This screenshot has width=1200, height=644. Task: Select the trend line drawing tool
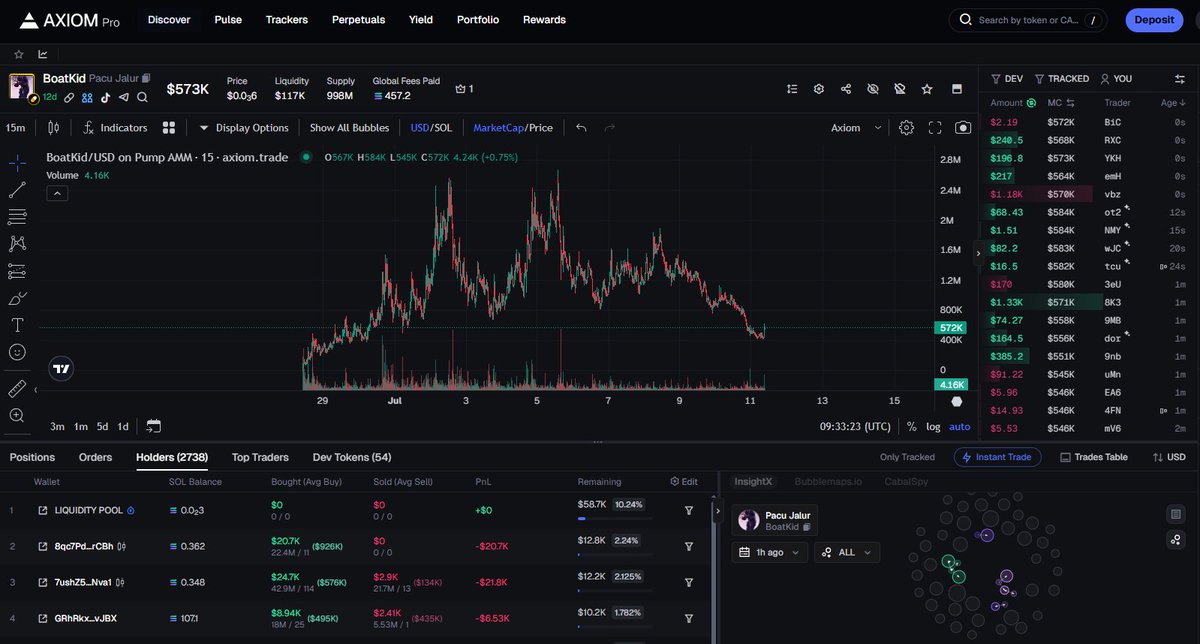pos(17,189)
